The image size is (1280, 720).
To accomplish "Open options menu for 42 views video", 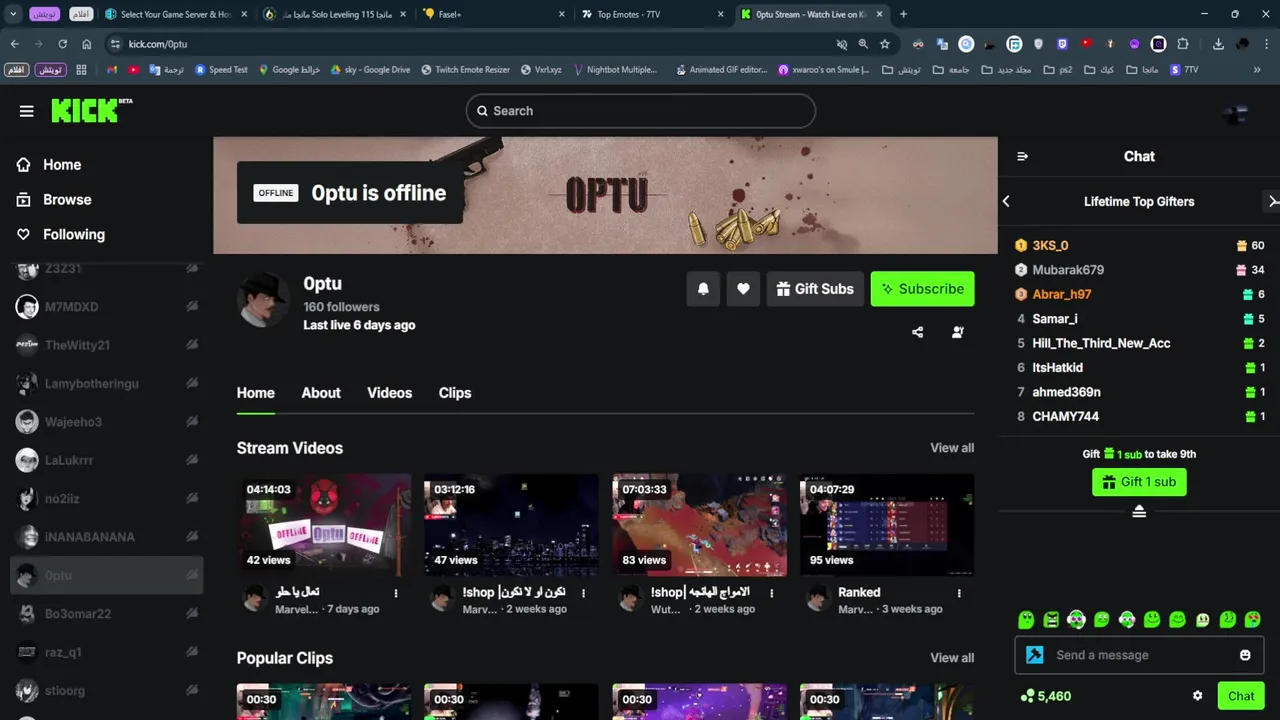I will point(396,593).
